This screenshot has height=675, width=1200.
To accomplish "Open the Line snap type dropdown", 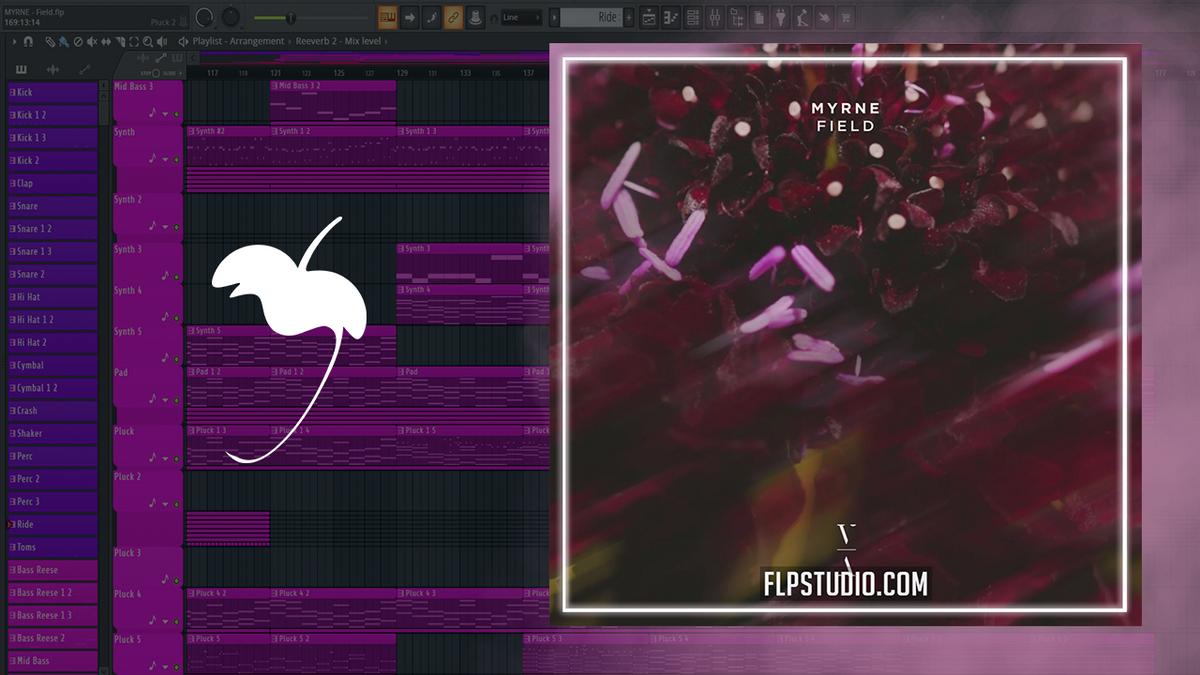I will click(x=524, y=17).
